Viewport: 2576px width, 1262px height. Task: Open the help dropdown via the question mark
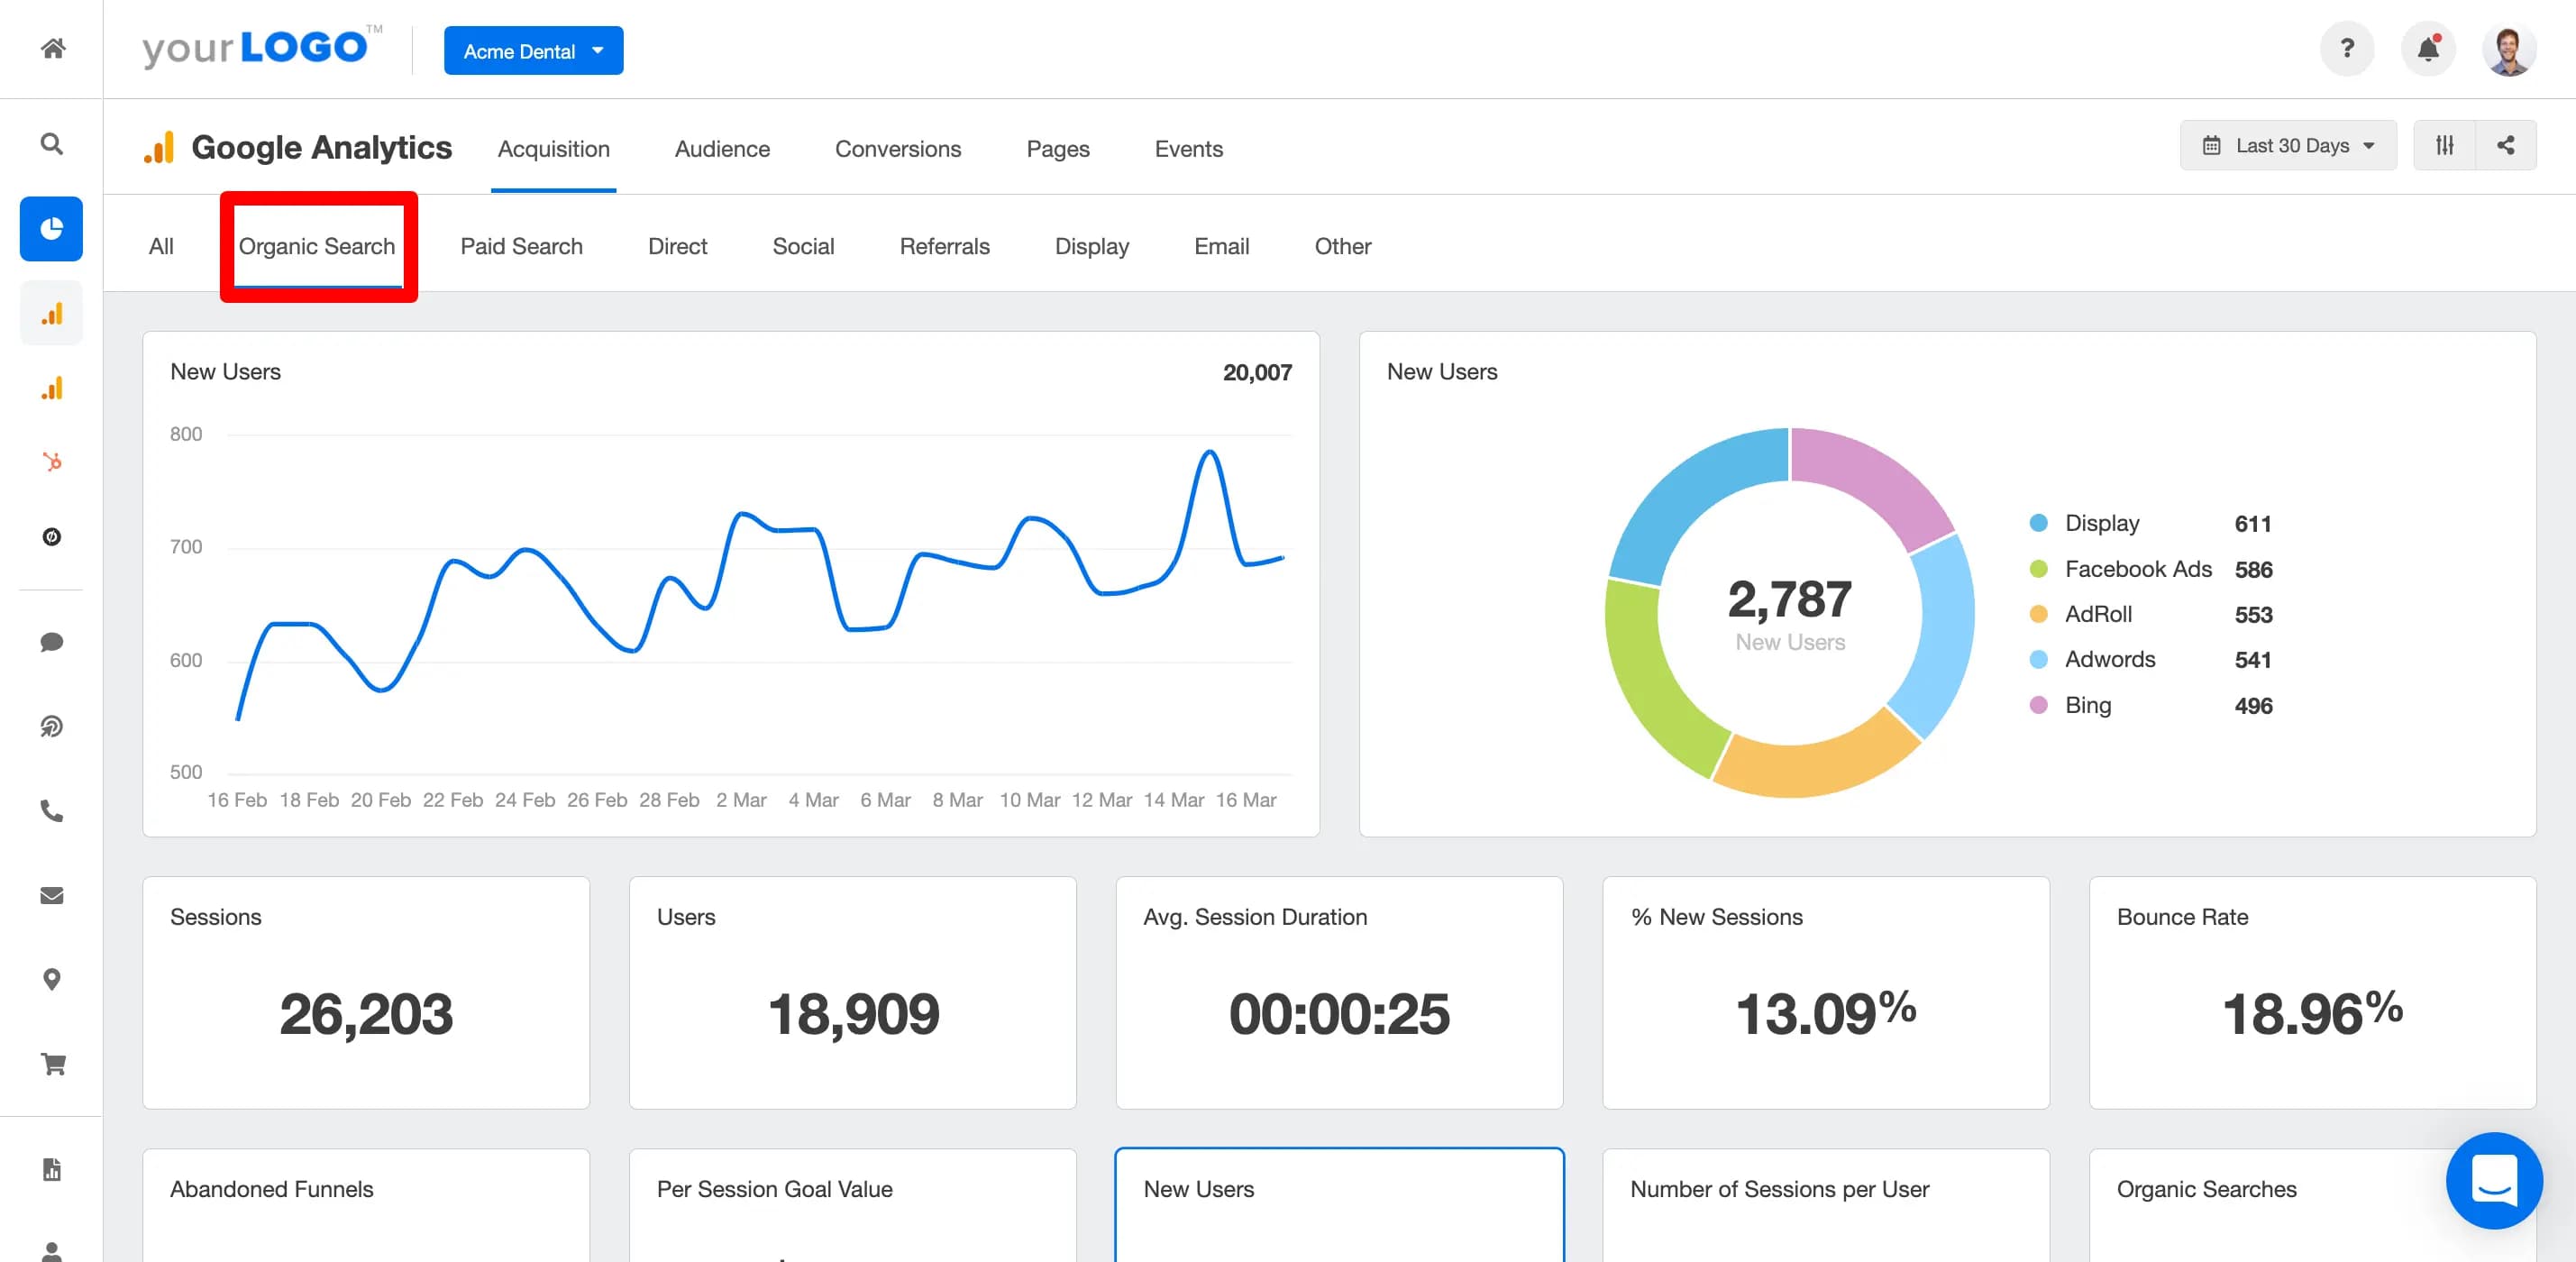pos(2347,47)
